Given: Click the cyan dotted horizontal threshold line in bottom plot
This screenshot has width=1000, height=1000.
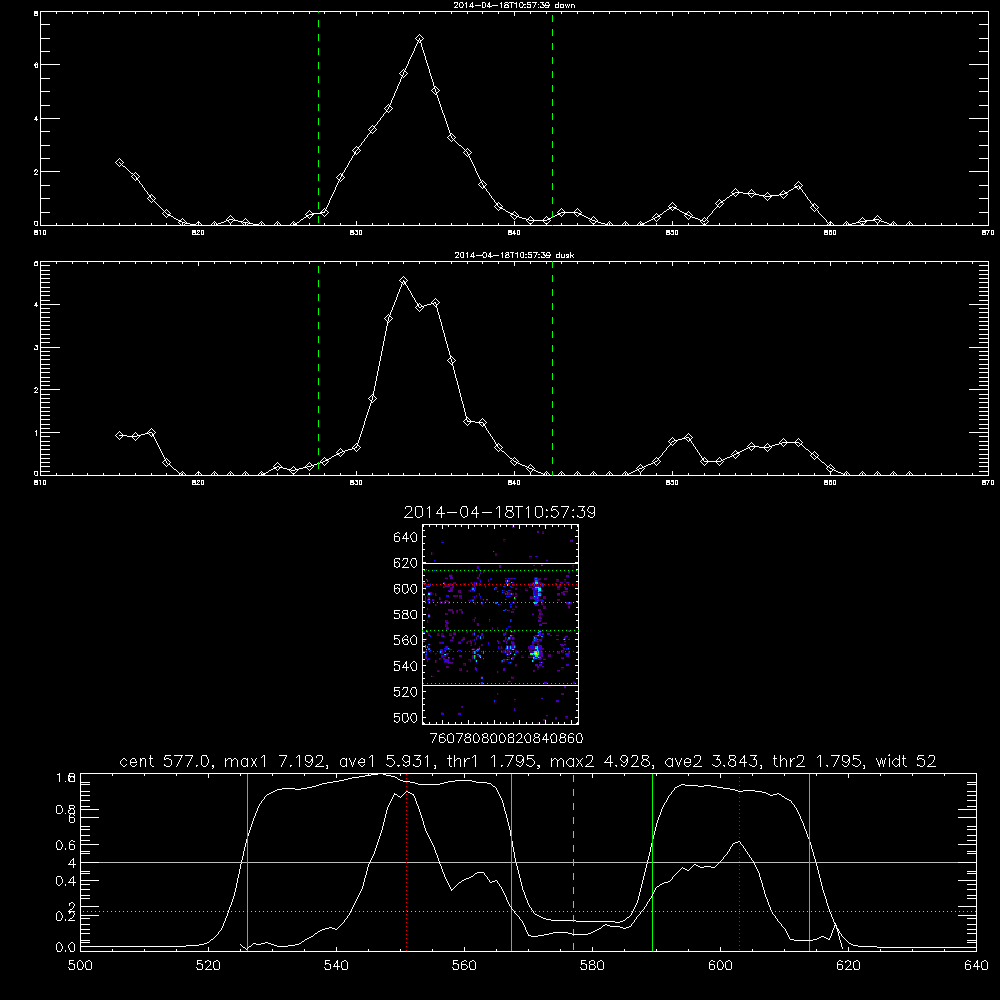Looking at the screenshot, I should pos(528,911).
